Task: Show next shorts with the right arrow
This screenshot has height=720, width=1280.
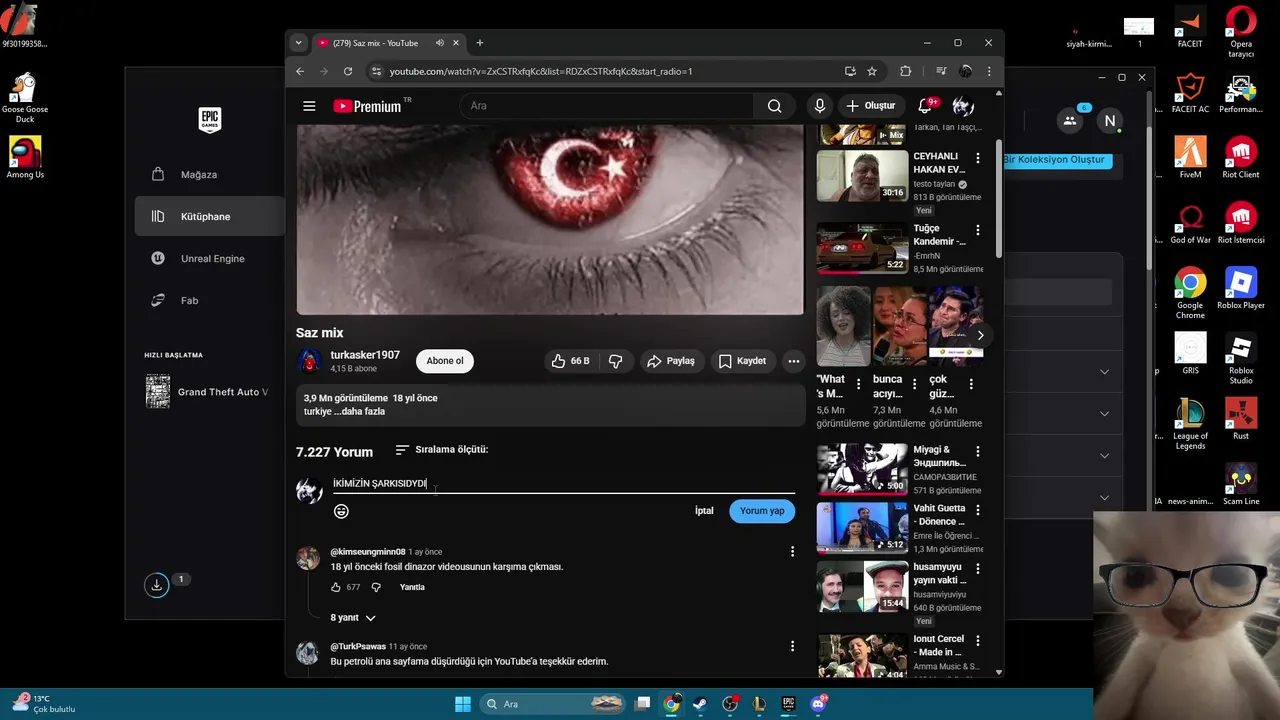Action: 980,335
